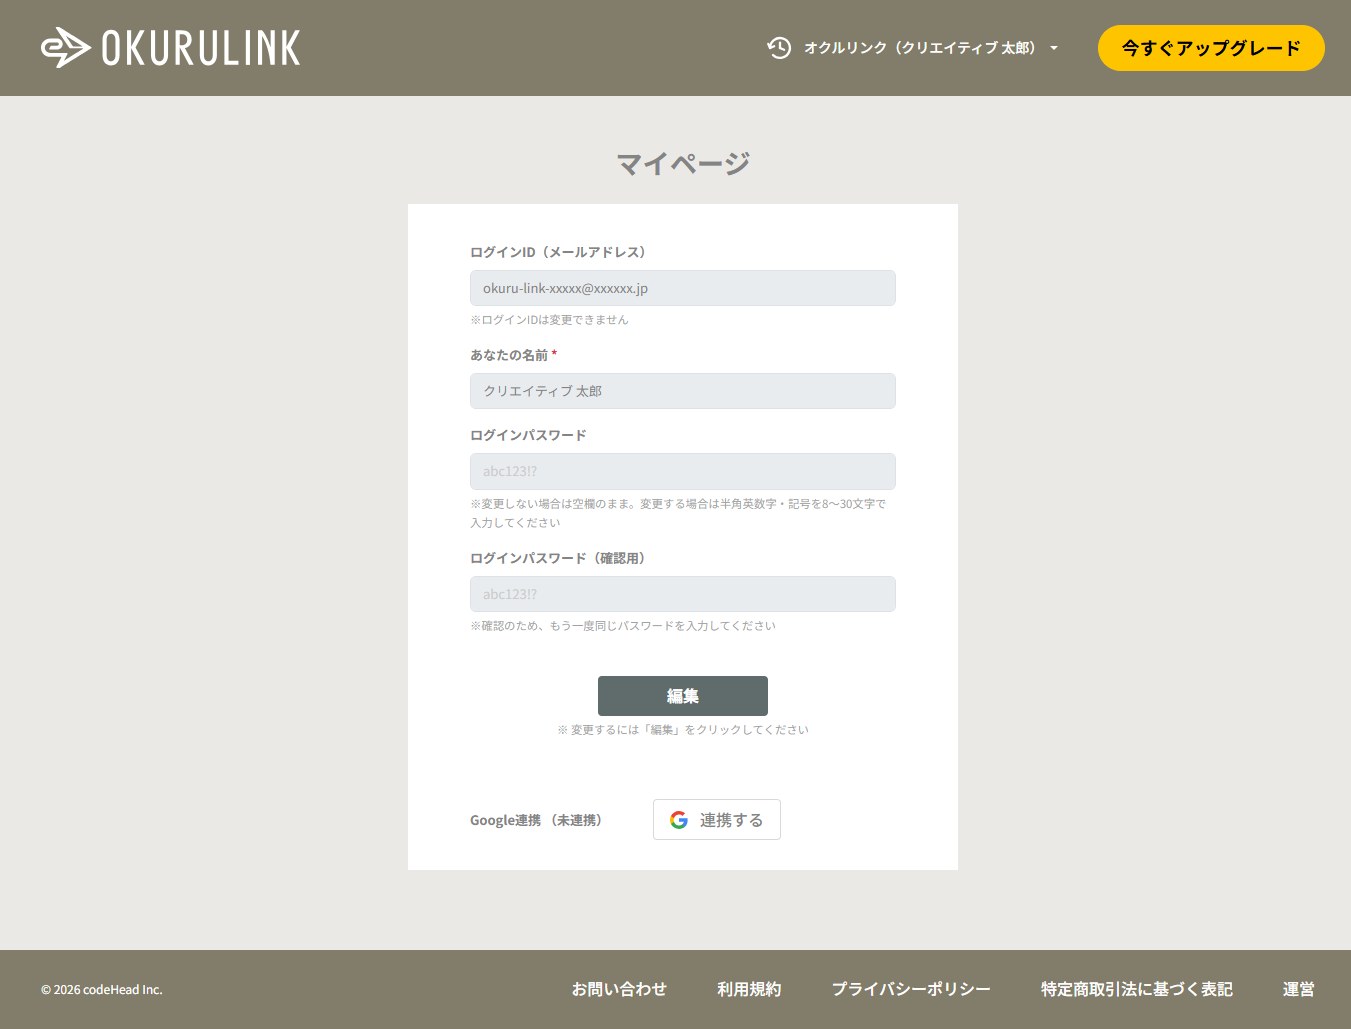Select the account name オクルリンク（クリエイティブ 太郎）
This screenshot has height=1029, width=1351.
[x=920, y=47]
